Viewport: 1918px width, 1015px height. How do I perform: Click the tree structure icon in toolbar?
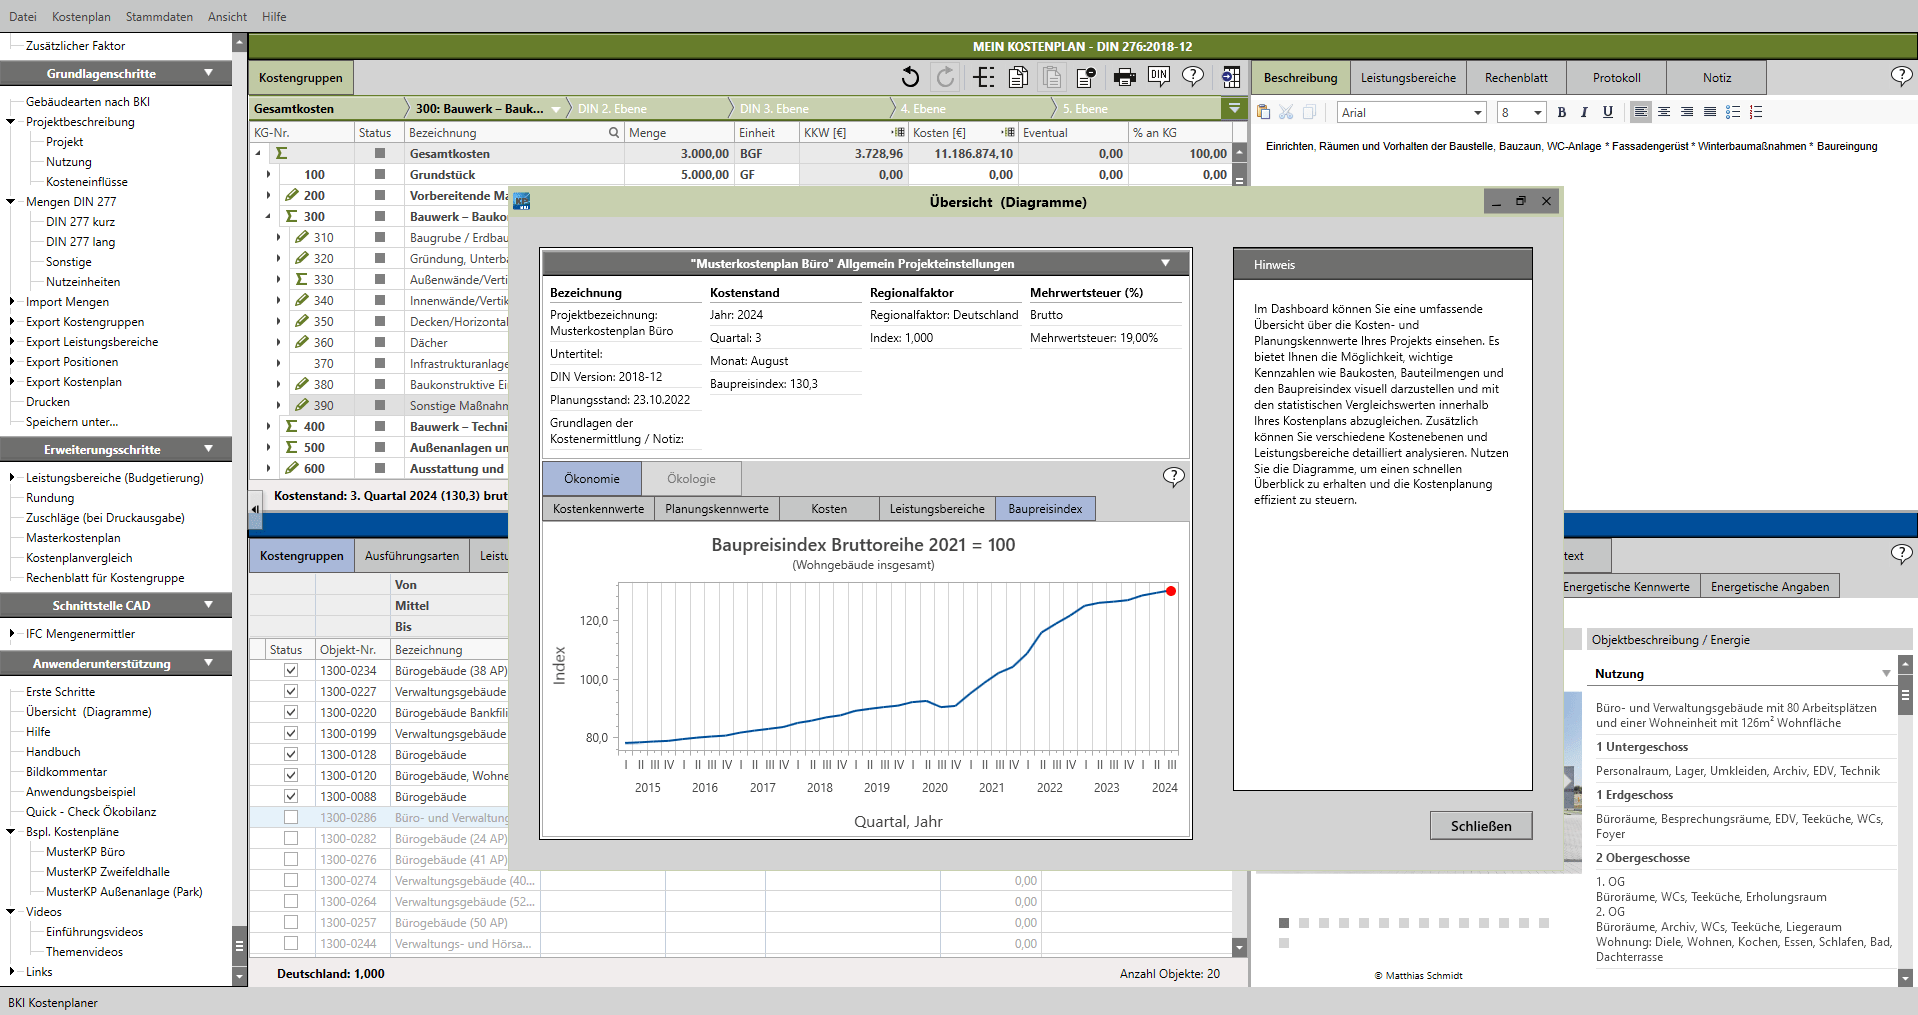tap(984, 77)
